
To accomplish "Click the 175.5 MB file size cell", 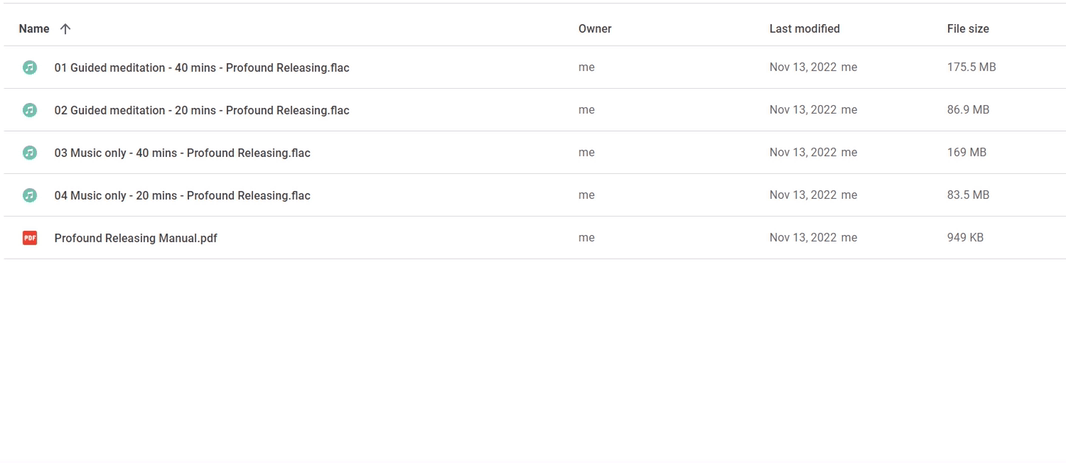I will pos(971,67).
